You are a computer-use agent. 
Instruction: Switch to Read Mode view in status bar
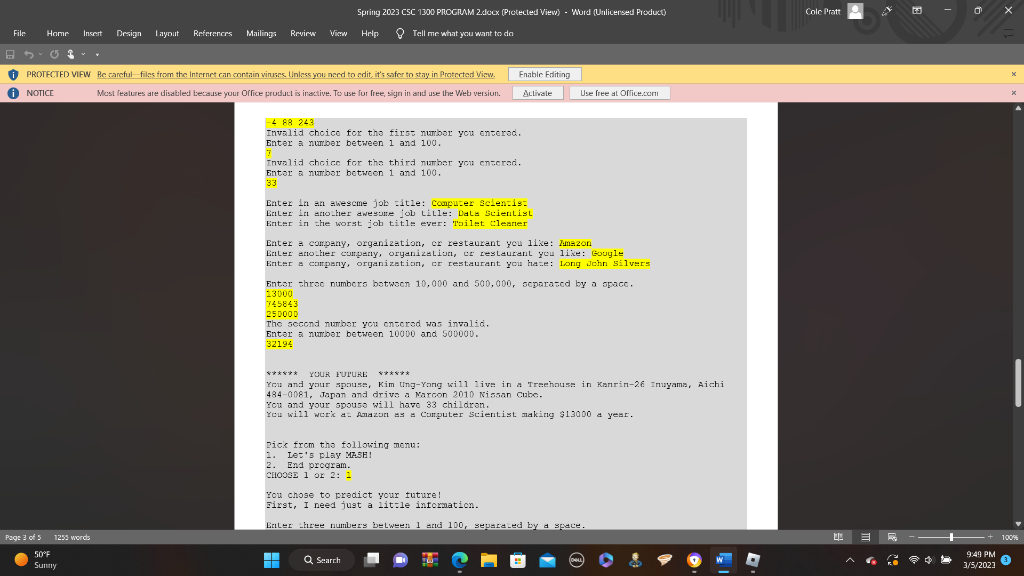click(839, 536)
